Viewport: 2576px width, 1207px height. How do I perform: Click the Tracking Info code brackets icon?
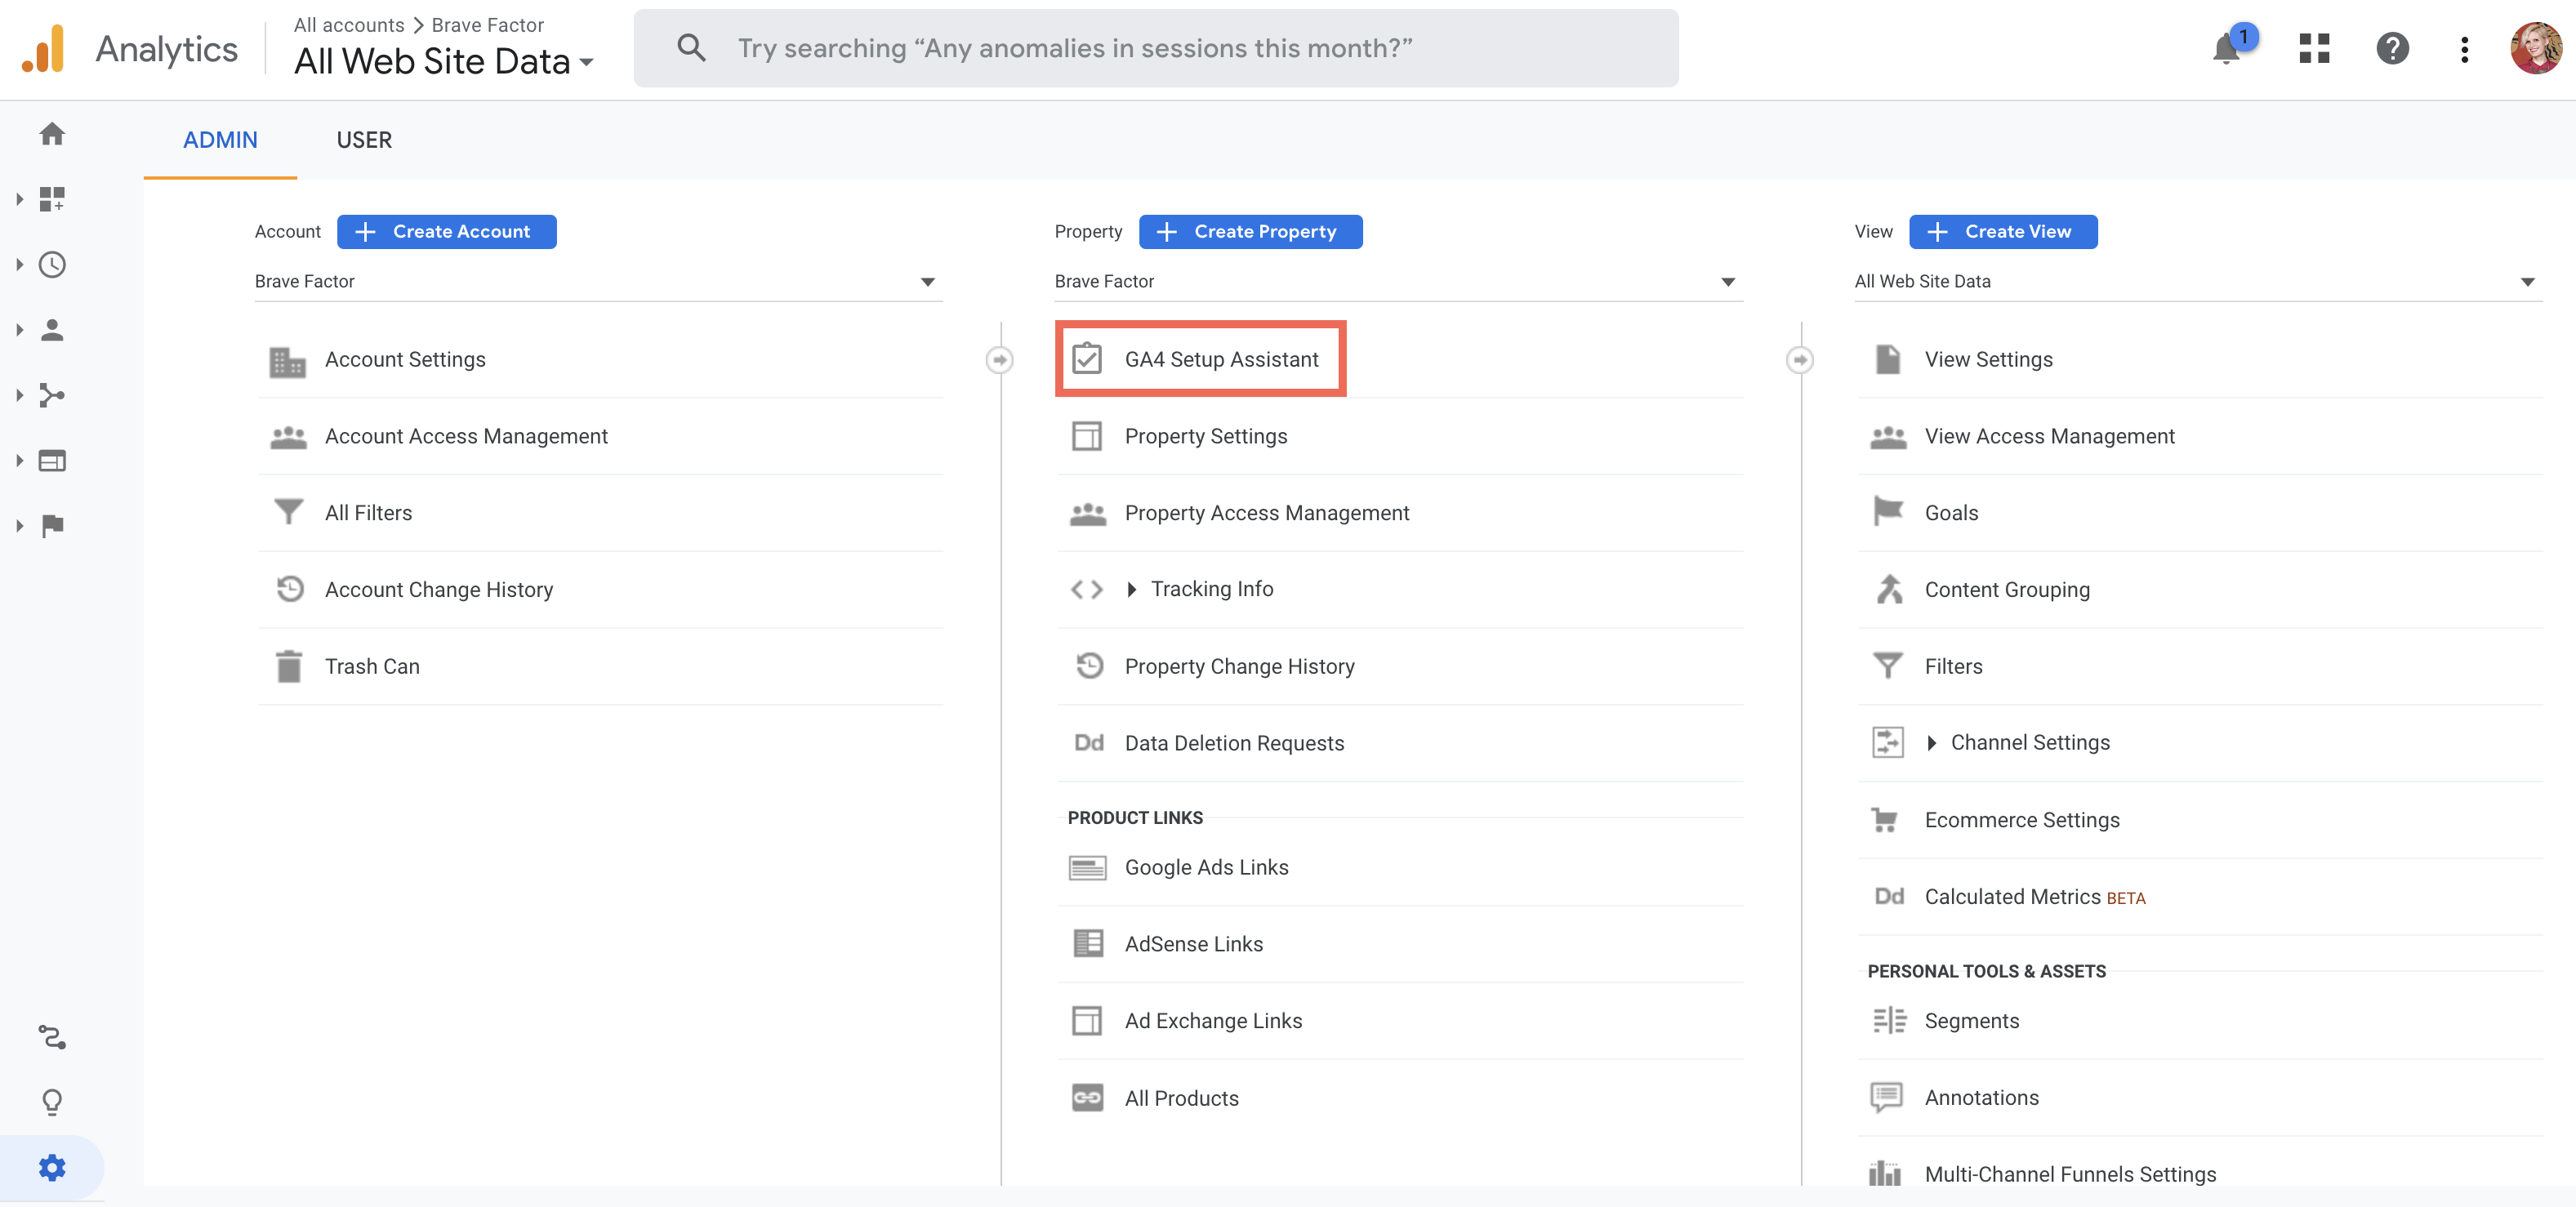[1087, 589]
